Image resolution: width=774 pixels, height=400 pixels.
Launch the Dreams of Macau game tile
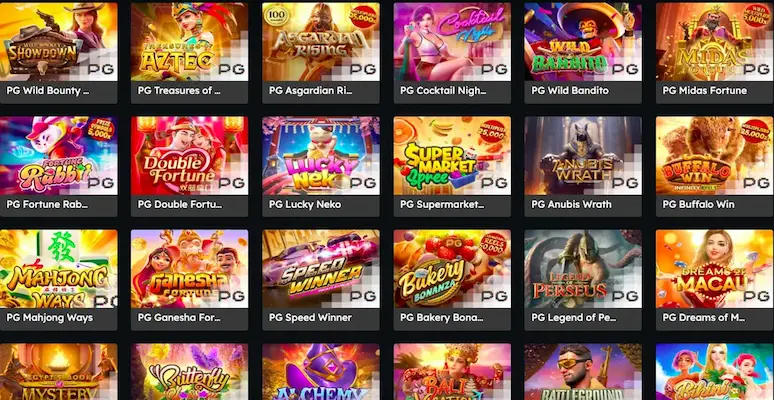(714, 269)
